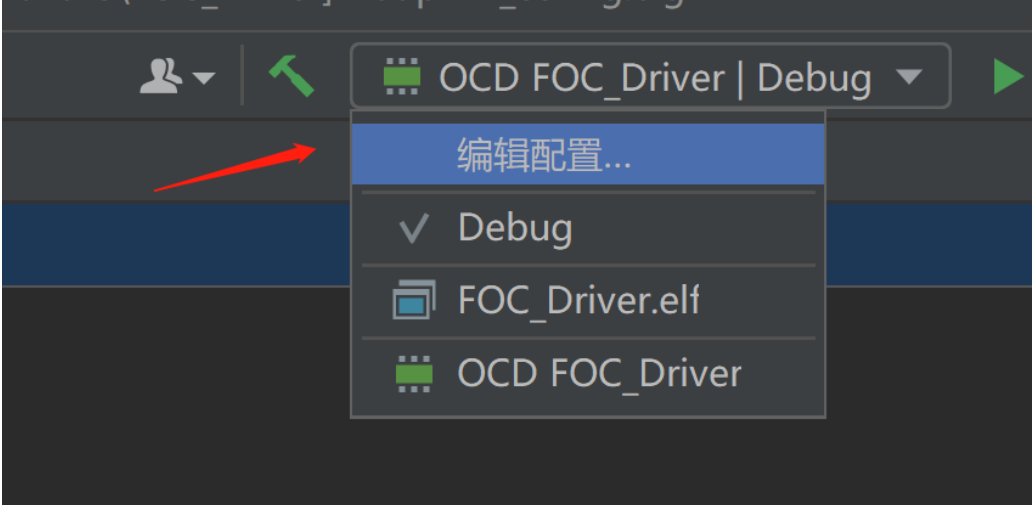Click the checkmark icon beside Debug
Screen dimensions: 1032x505
[414, 228]
